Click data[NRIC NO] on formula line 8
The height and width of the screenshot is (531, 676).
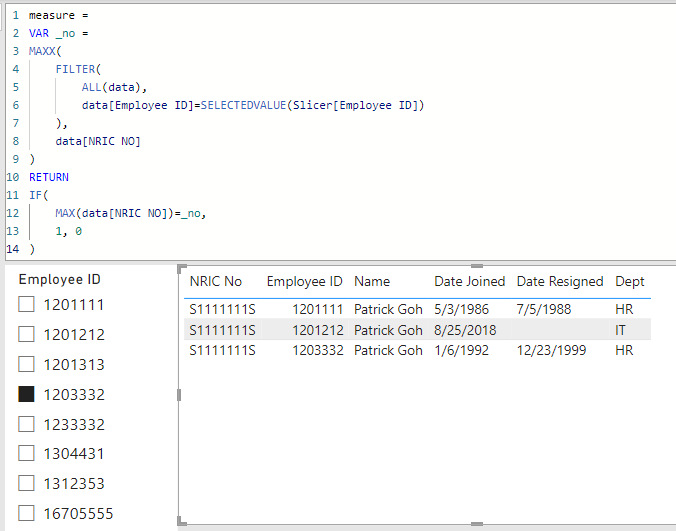pyautogui.click(x=98, y=141)
